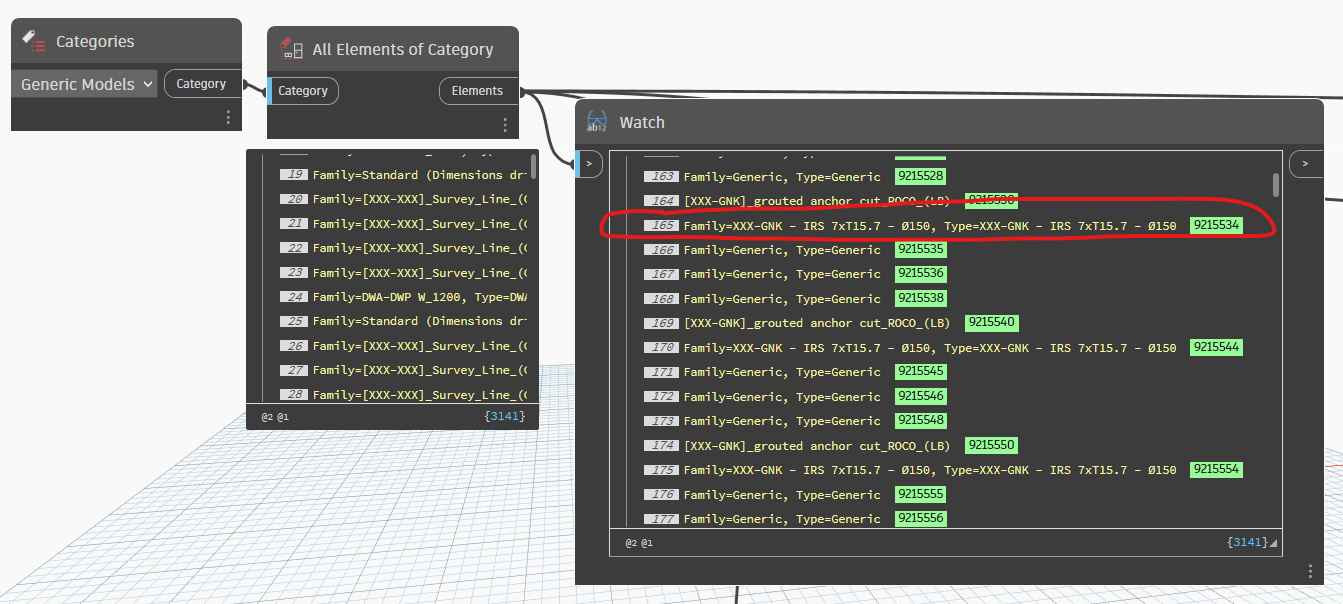Click element ID 9215536 green button
This screenshot has height=604, width=1343.
coord(920,273)
